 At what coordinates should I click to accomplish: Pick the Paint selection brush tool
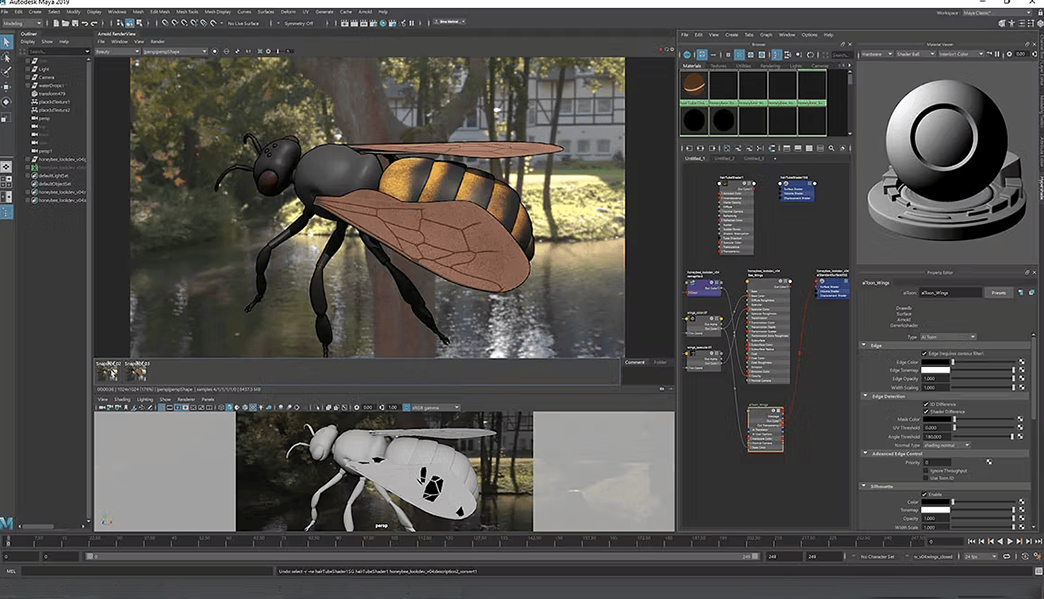[7, 72]
